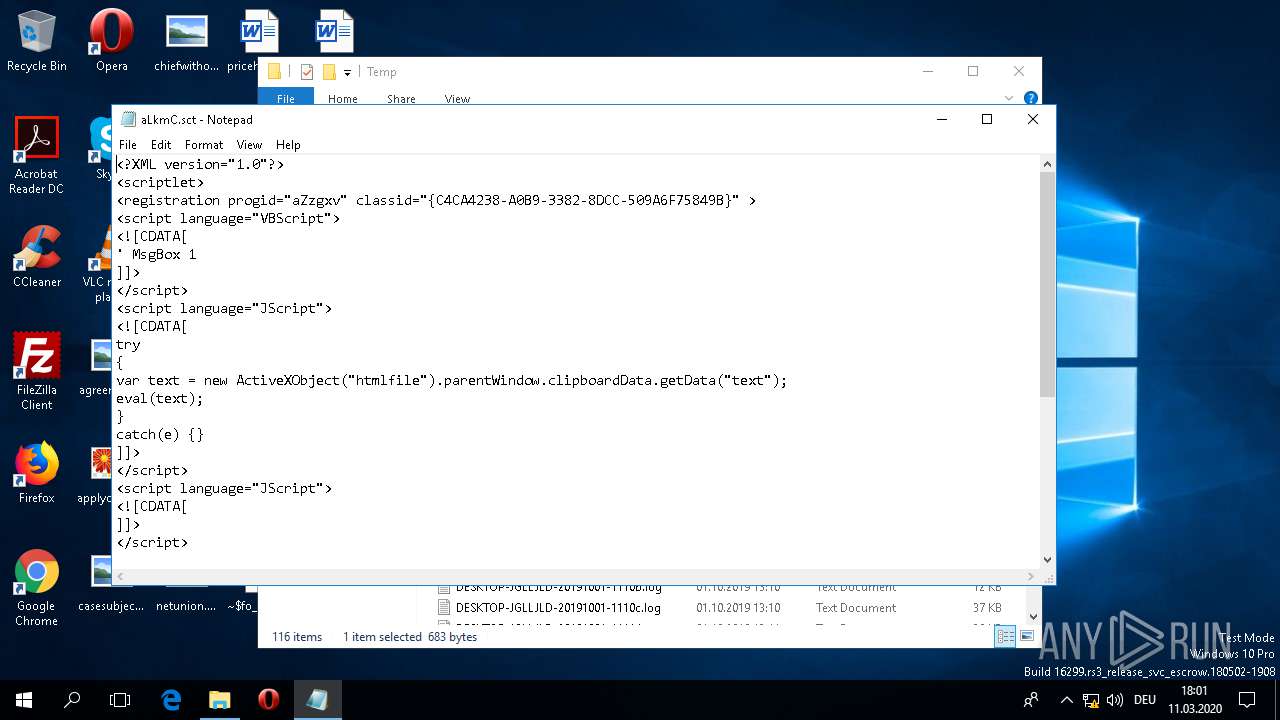The width and height of the screenshot is (1280, 720).
Task: Open the Explorer File tab
Action: [x=286, y=98]
